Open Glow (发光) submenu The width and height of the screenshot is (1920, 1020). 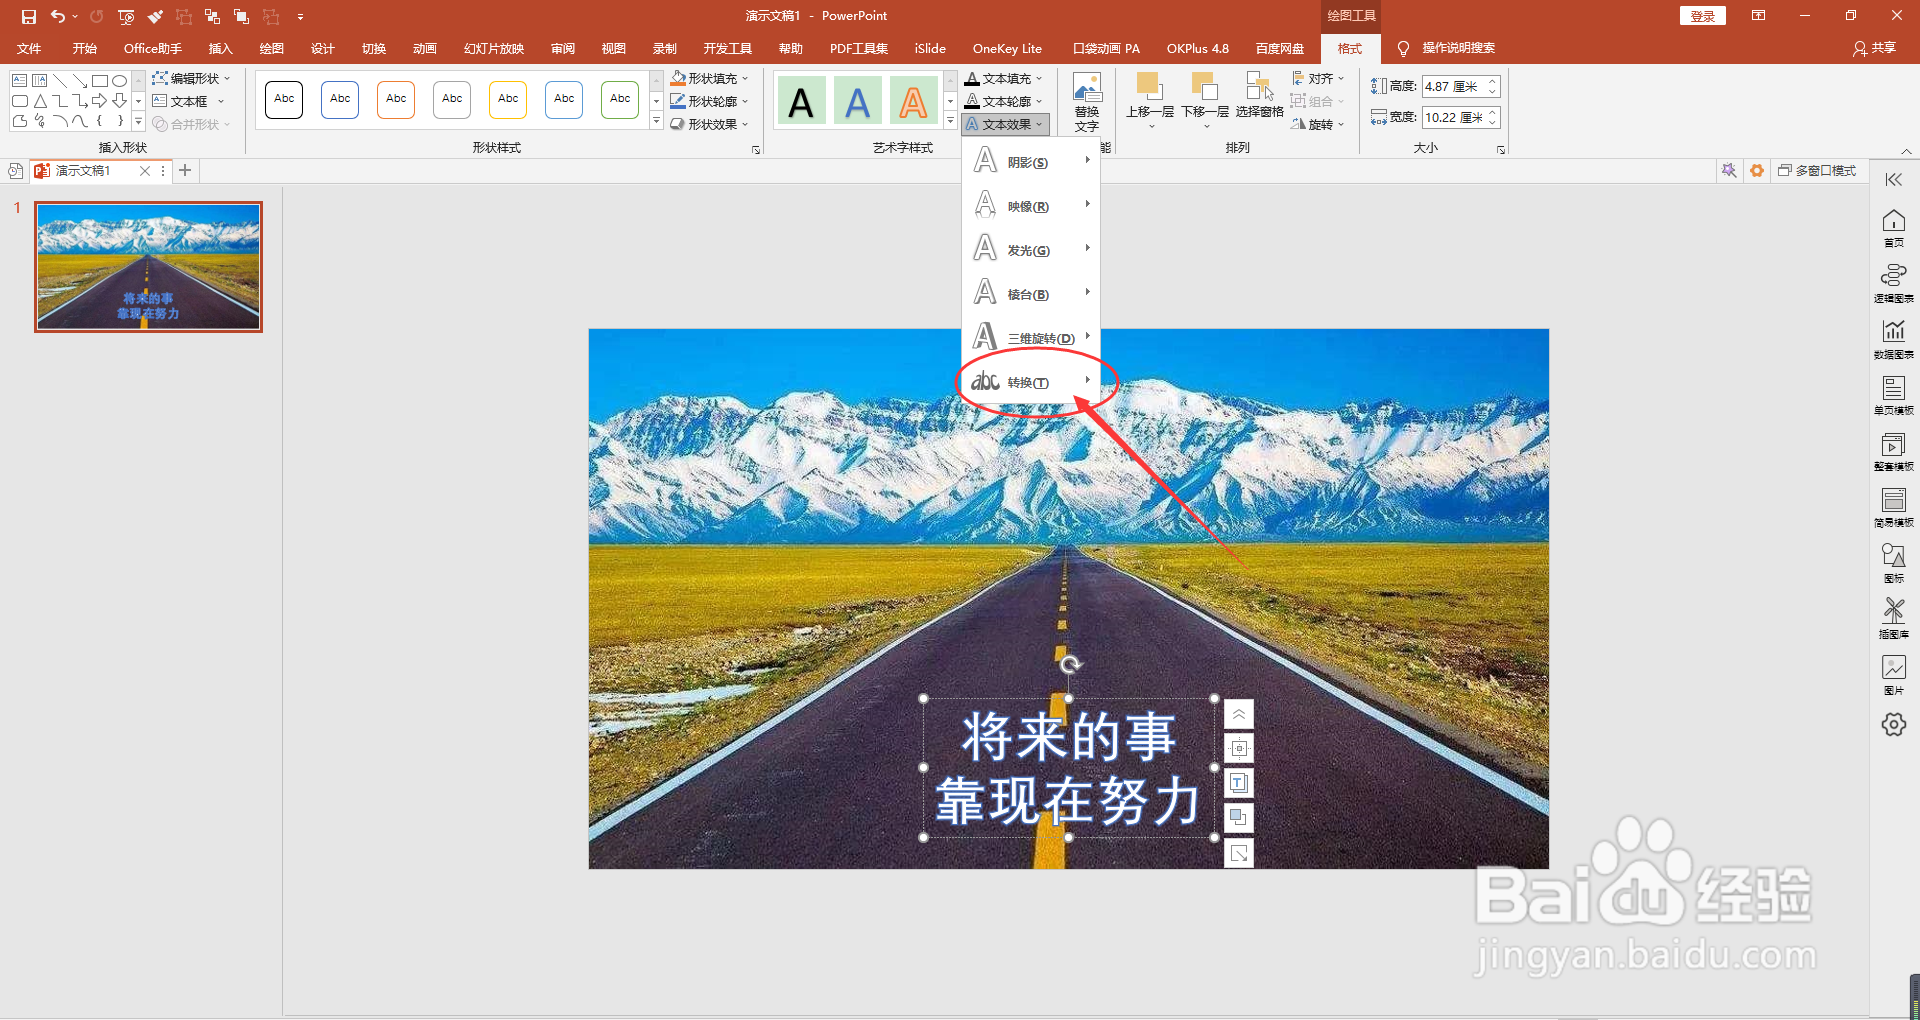(1031, 249)
